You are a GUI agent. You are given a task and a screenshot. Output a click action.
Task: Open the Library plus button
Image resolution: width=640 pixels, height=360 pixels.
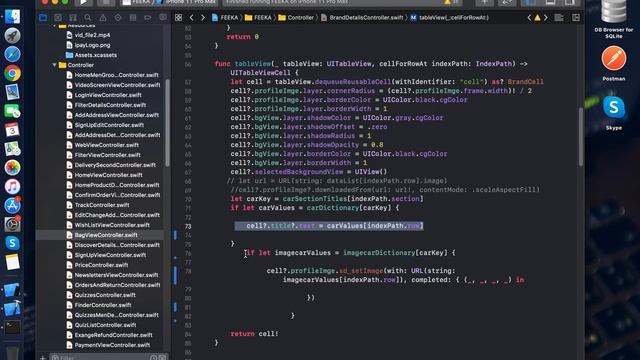[x=484, y=2]
